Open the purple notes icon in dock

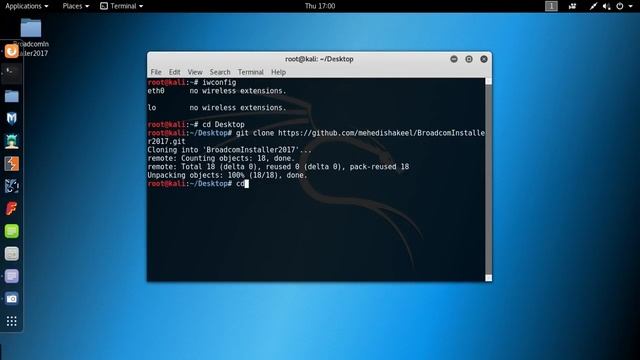point(11,276)
